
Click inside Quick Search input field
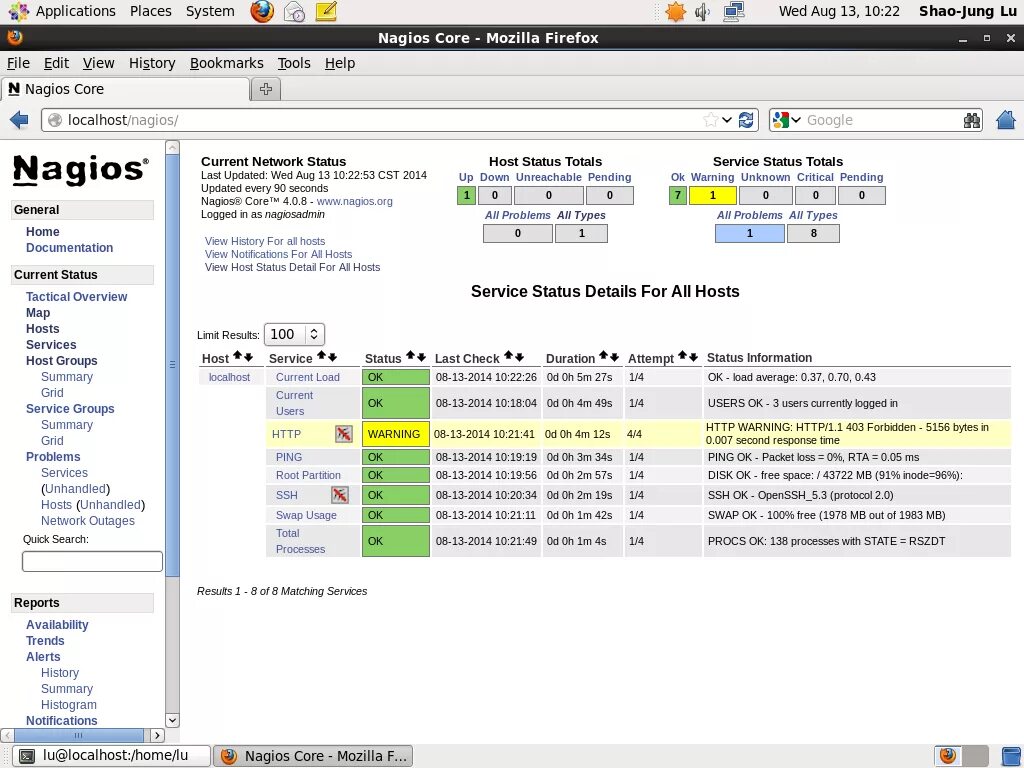point(92,562)
